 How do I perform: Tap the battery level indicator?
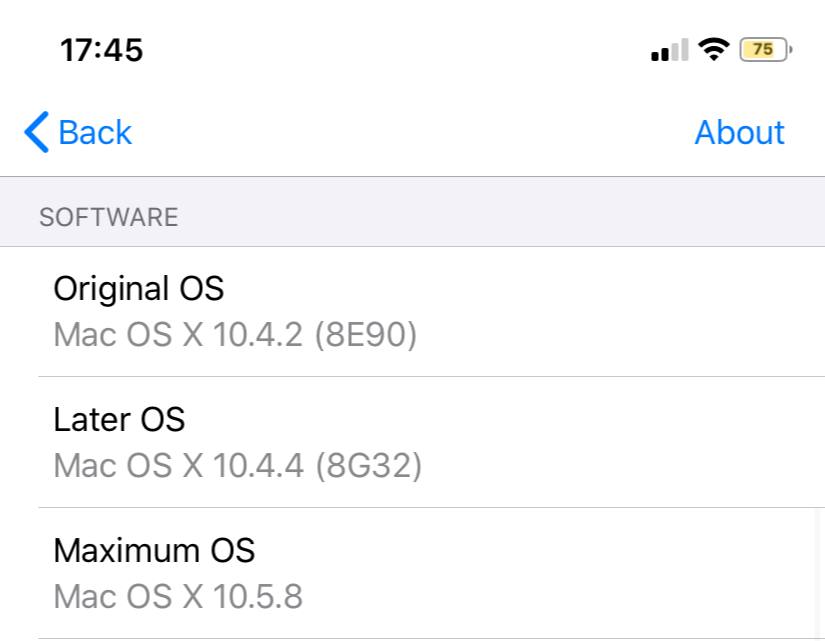[764, 49]
